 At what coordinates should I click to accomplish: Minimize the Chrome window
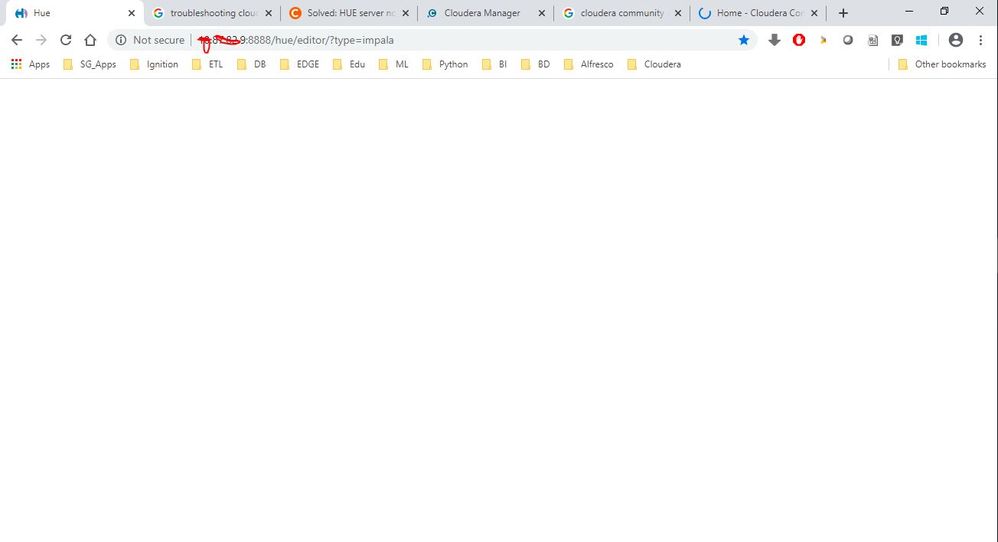click(x=909, y=11)
